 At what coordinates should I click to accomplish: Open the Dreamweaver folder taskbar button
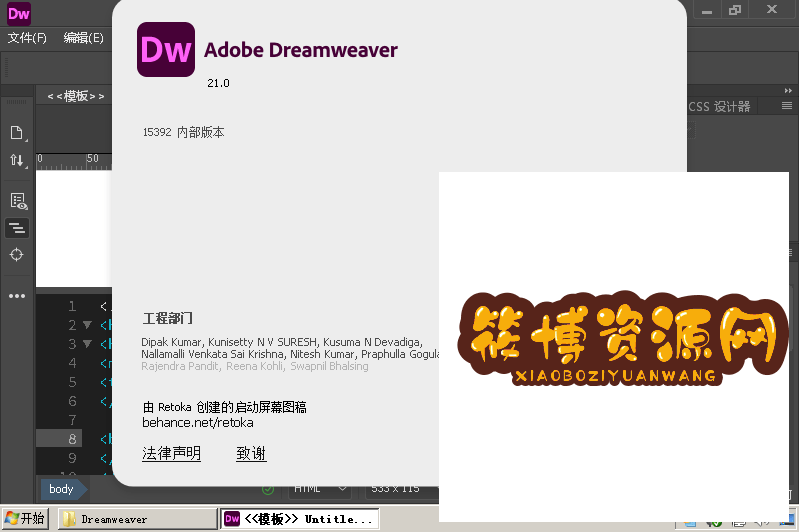click(x=138, y=519)
